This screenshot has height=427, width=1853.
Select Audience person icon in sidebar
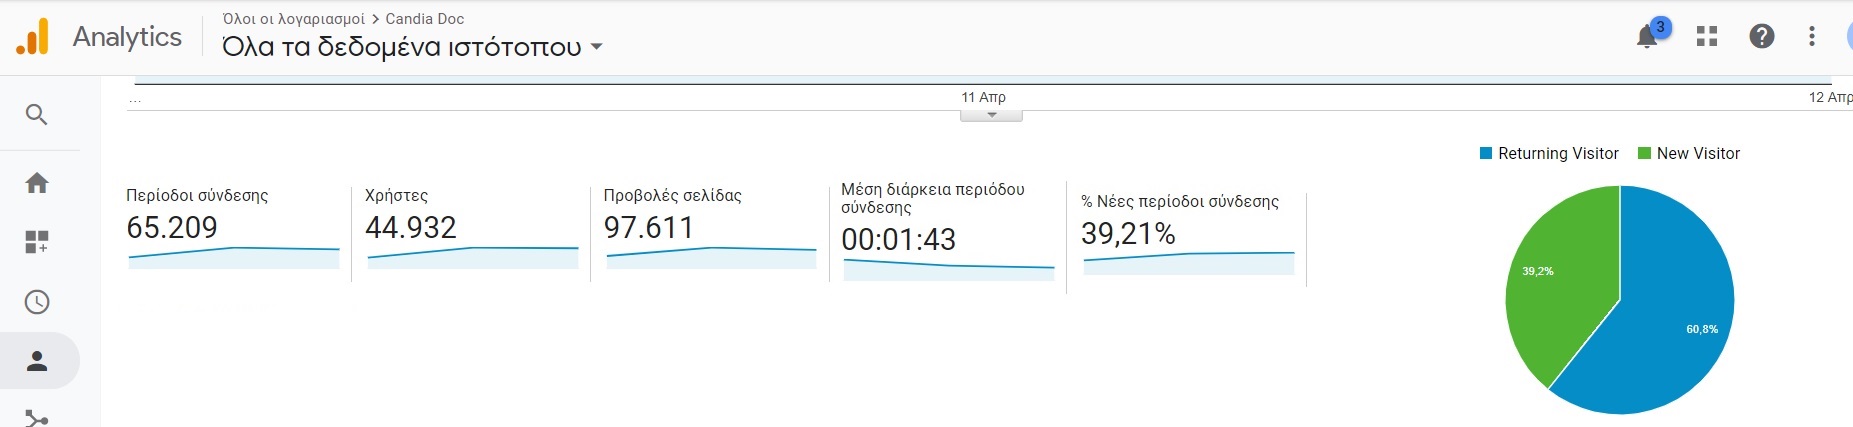[x=37, y=361]
